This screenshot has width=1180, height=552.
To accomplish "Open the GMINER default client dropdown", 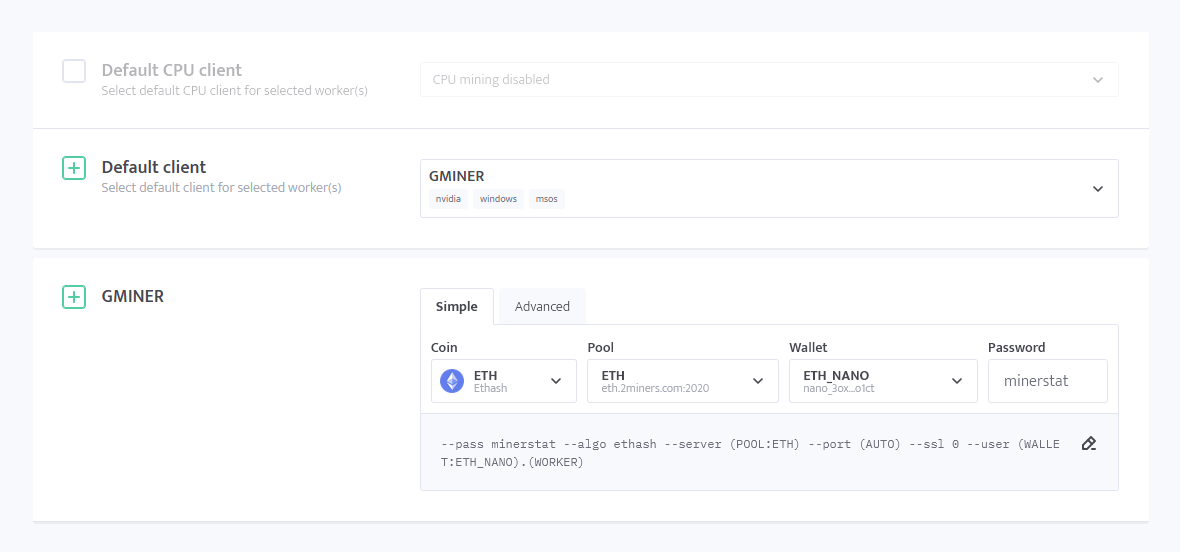I will [769, 188].
